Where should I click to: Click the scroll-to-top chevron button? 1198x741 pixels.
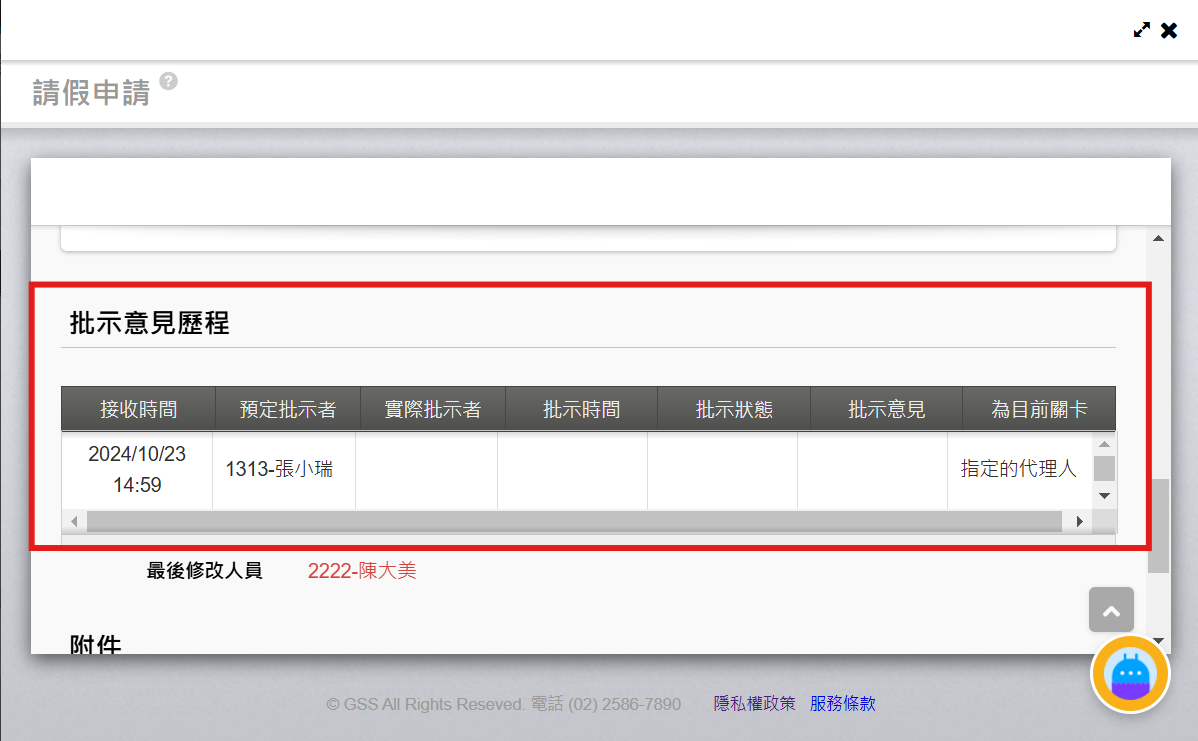pos(1111,609)
